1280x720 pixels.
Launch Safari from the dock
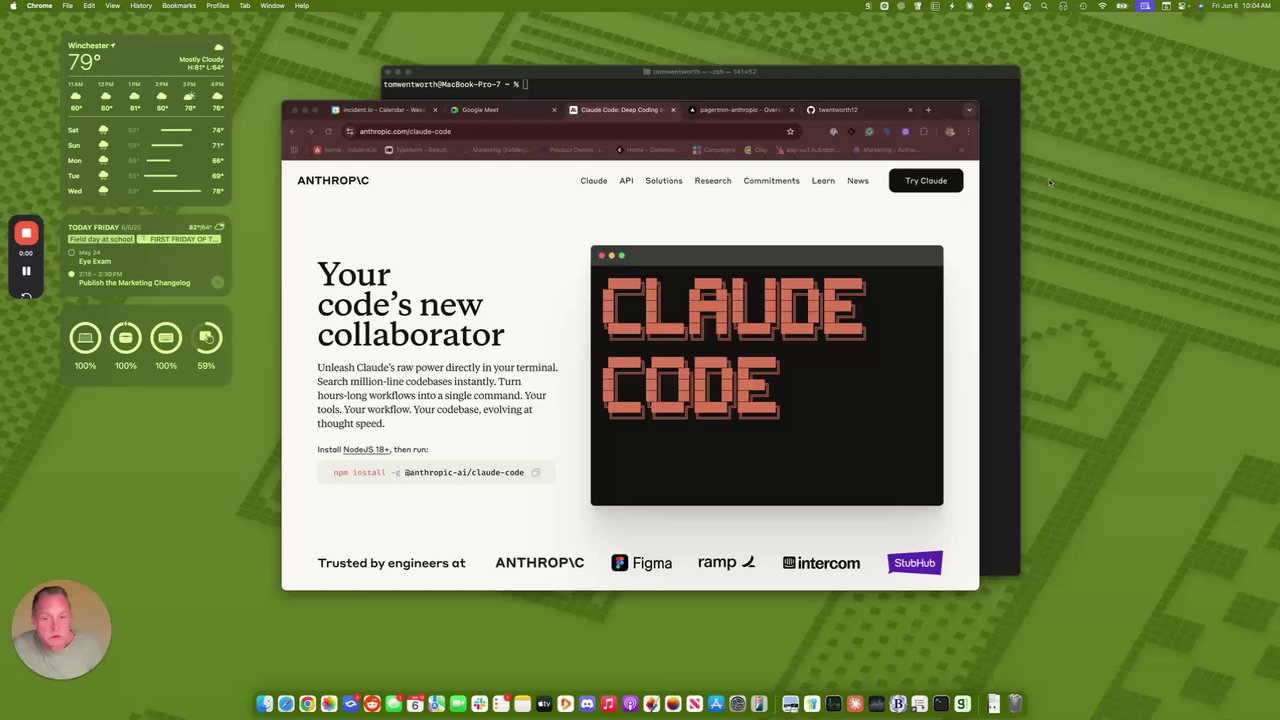[x=286, y=704]
